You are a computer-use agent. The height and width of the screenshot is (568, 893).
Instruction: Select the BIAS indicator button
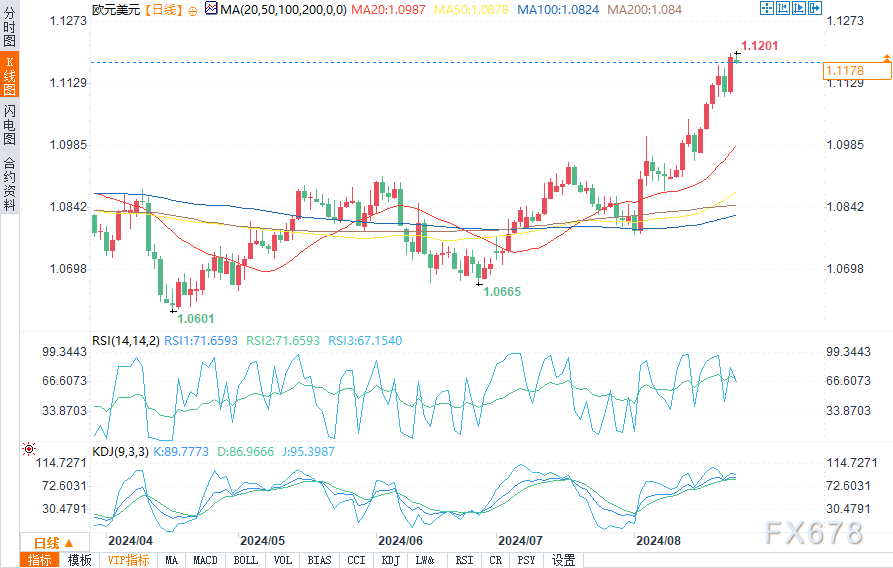(319, 560)
